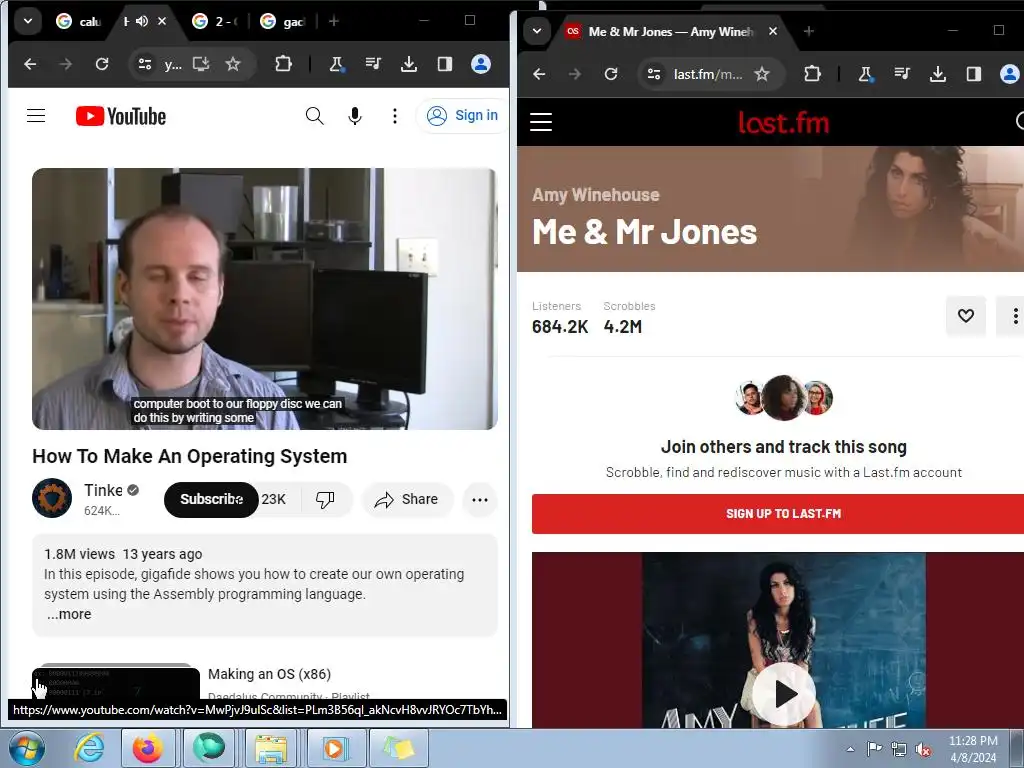Open Firefox from the taskbar

[148, 748]
